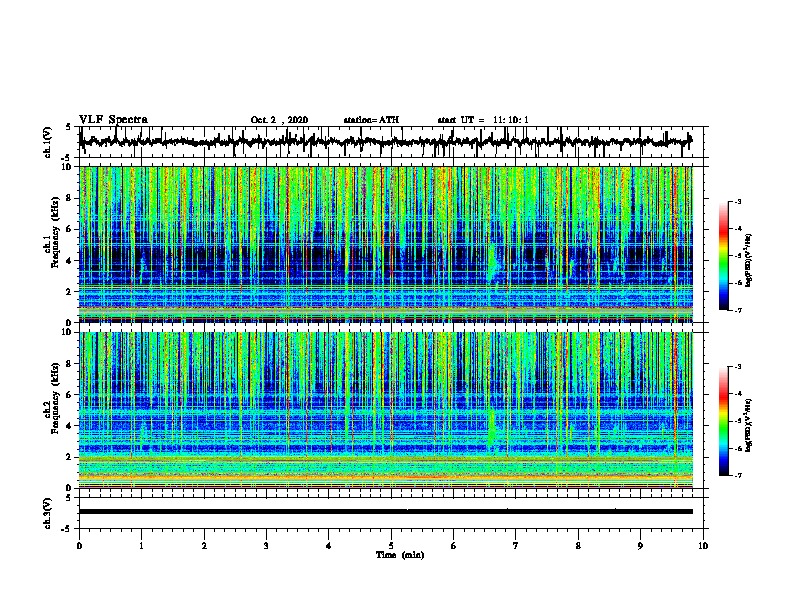Click the 'Time (min)' axis title

pyautogui.click(x=400, y=555)
